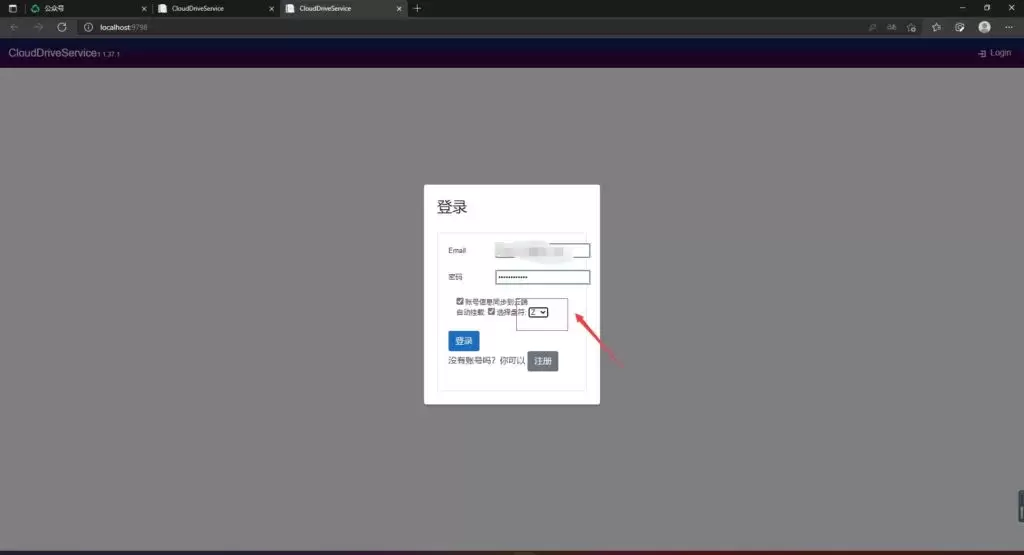This screenshot has width=1024, height=555.
Task: Click the Login link in the header
Action: (995, 53)
